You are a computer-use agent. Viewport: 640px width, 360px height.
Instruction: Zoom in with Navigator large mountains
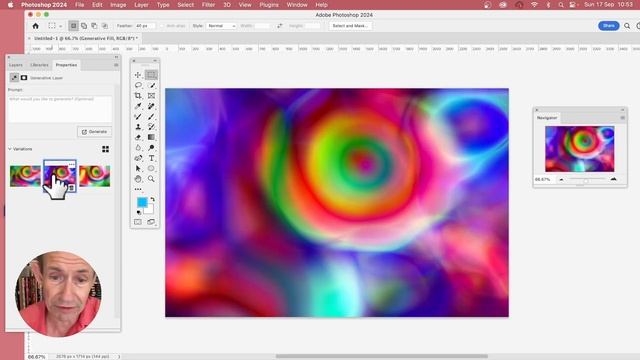pos(613,179)
